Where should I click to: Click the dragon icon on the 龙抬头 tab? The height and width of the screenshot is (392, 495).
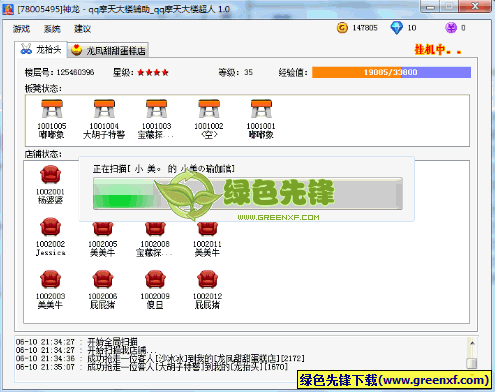[26, 49]
